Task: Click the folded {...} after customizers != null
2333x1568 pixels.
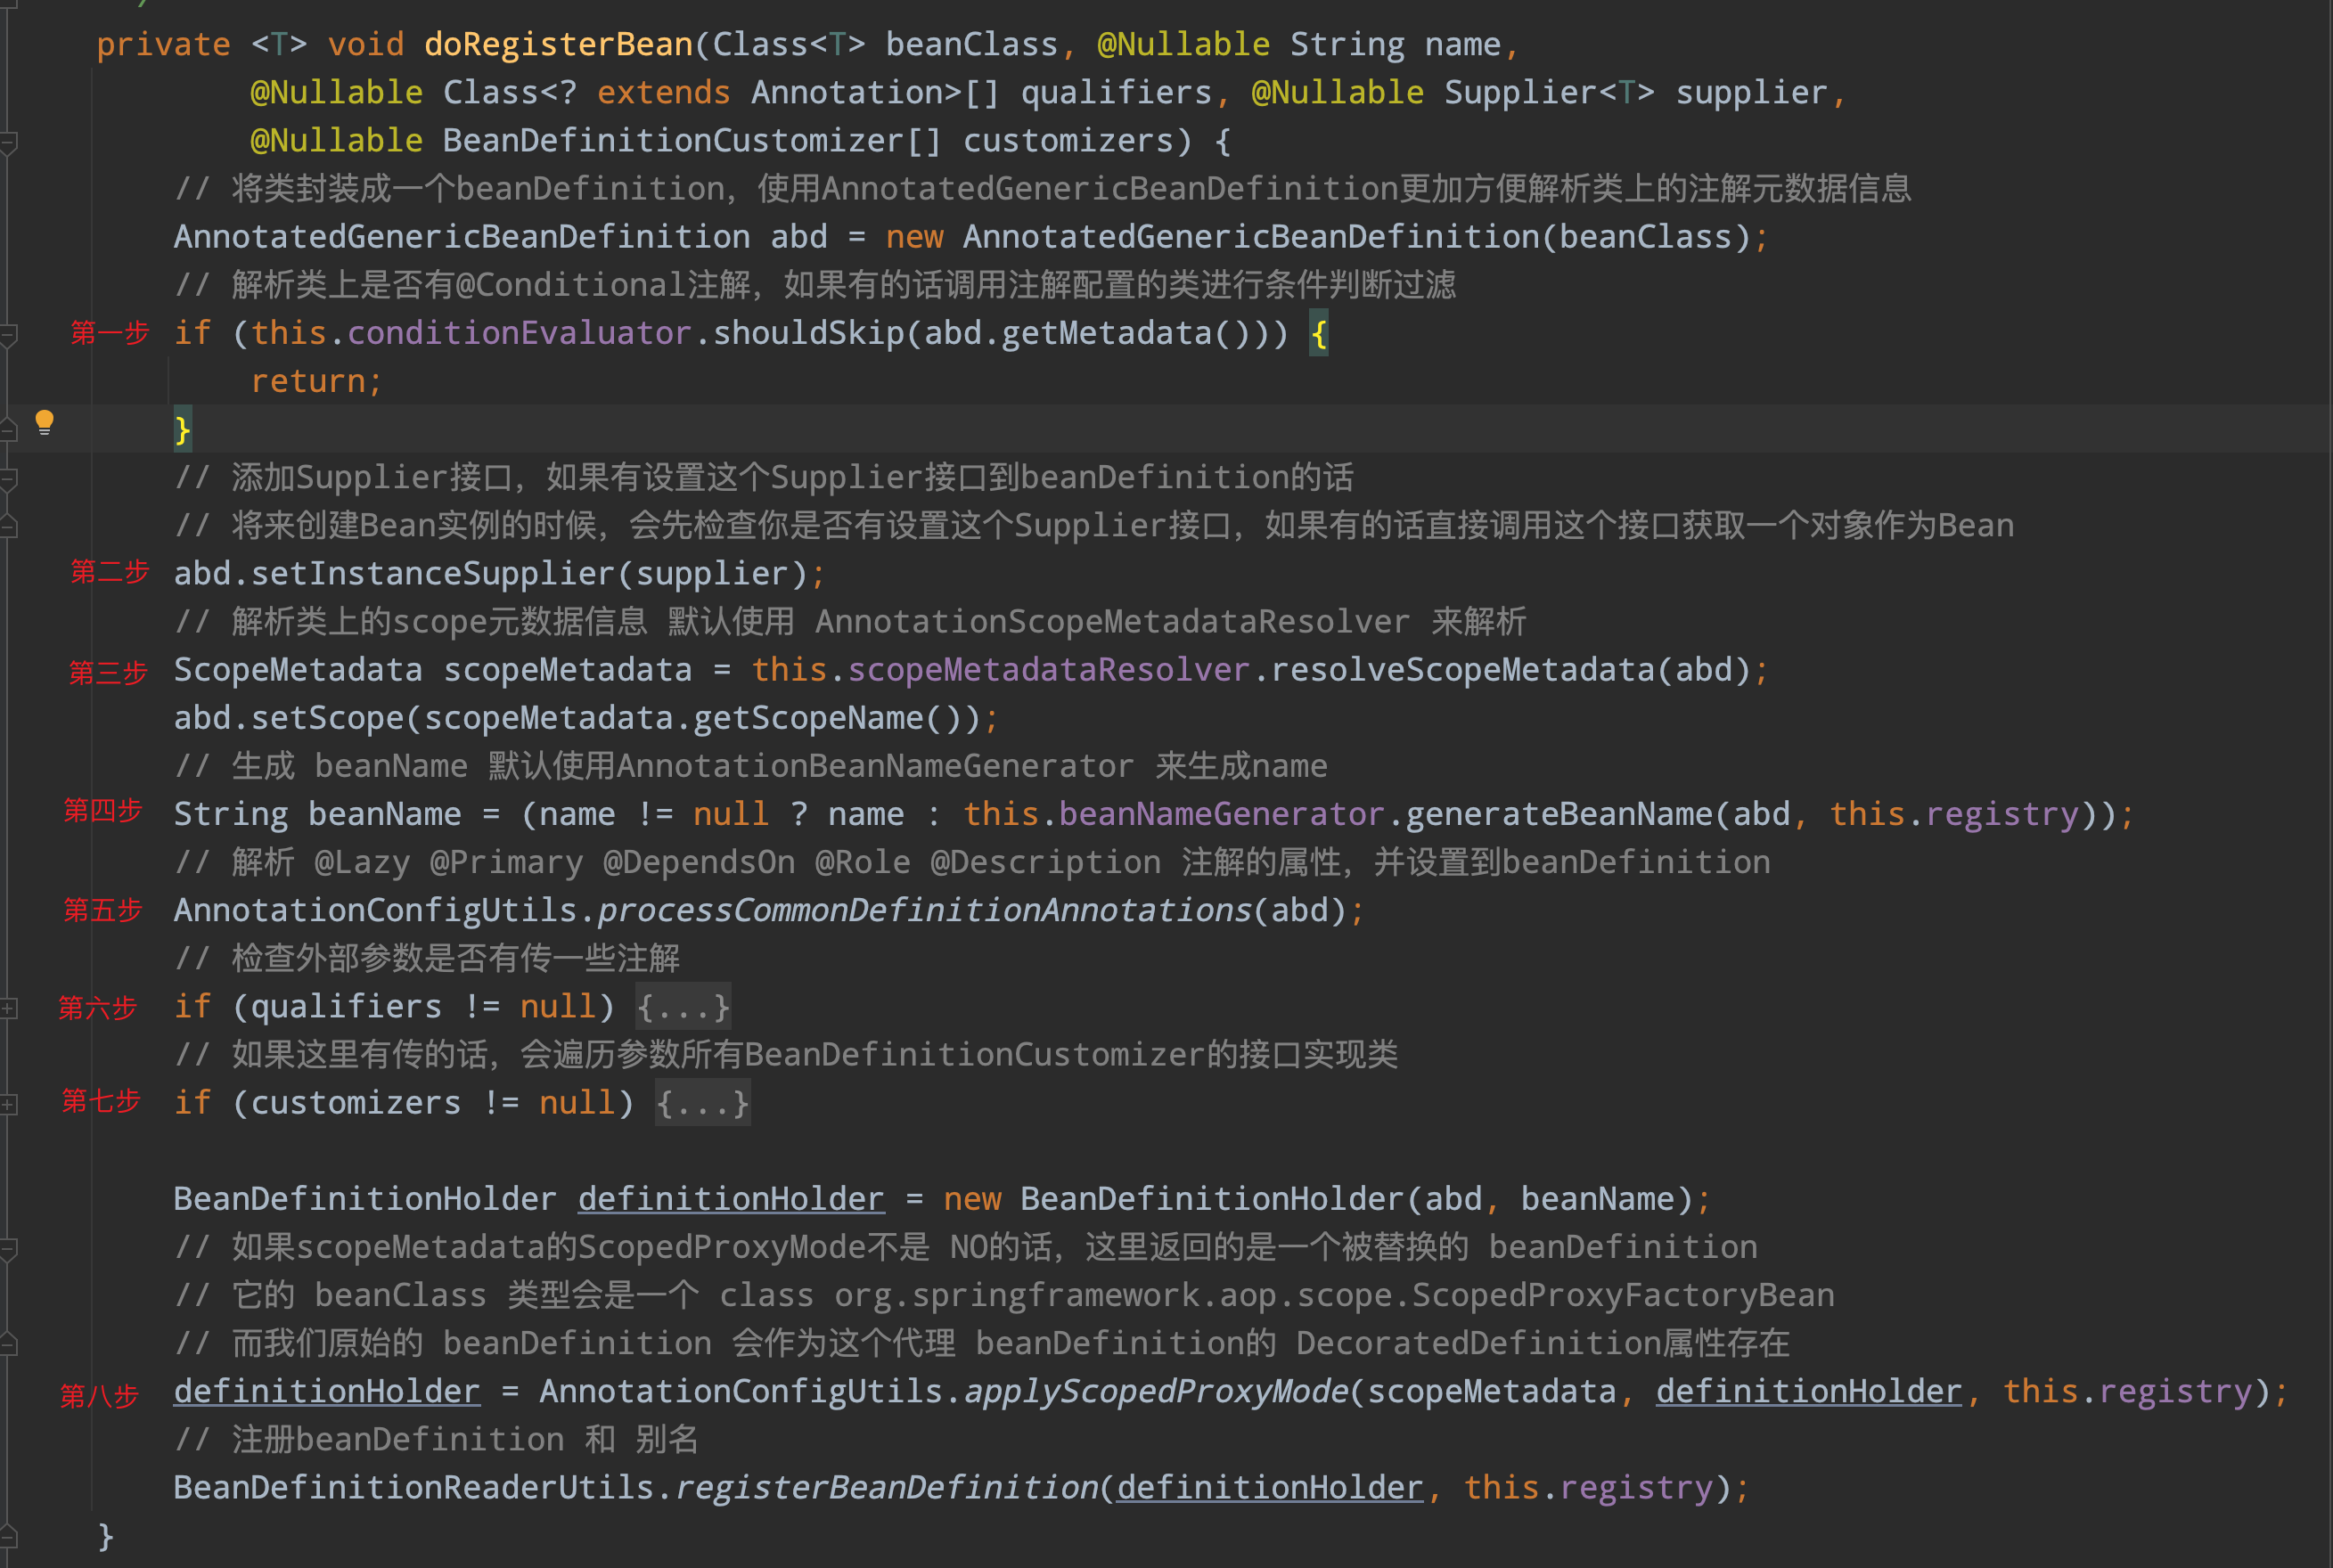Action: tap(702, 1103)
